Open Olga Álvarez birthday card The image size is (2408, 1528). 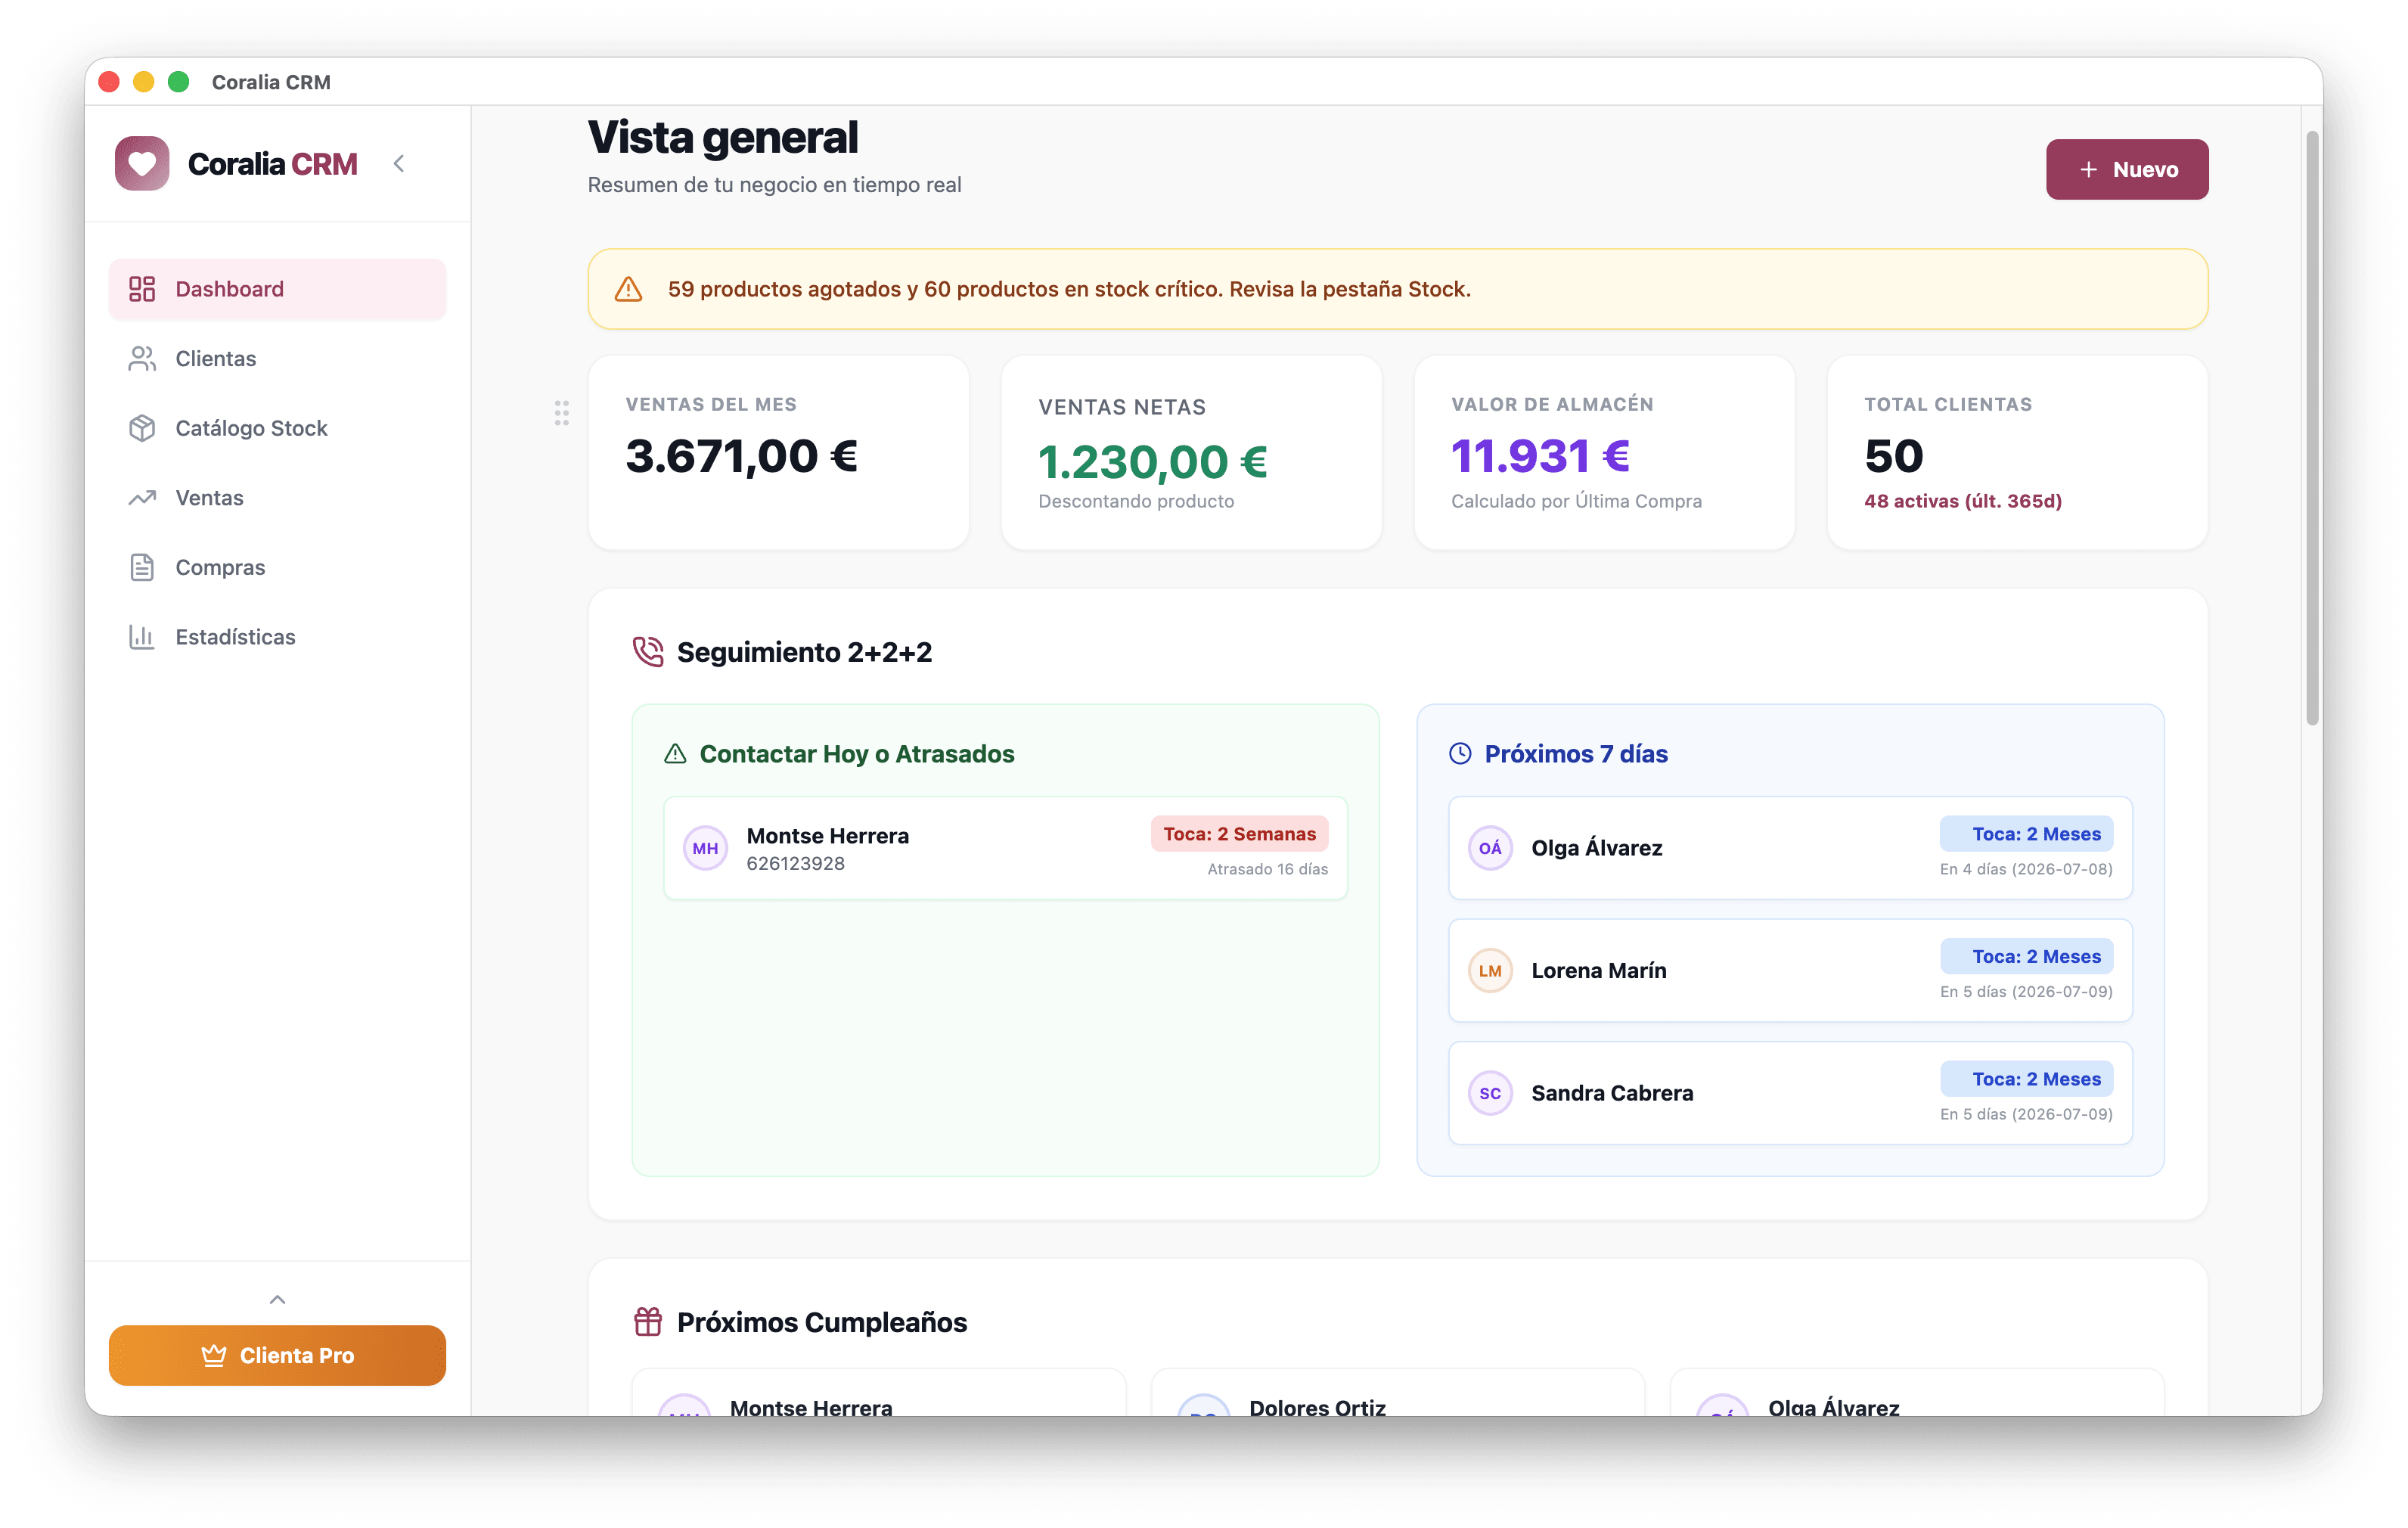tap(1916, 1393)
